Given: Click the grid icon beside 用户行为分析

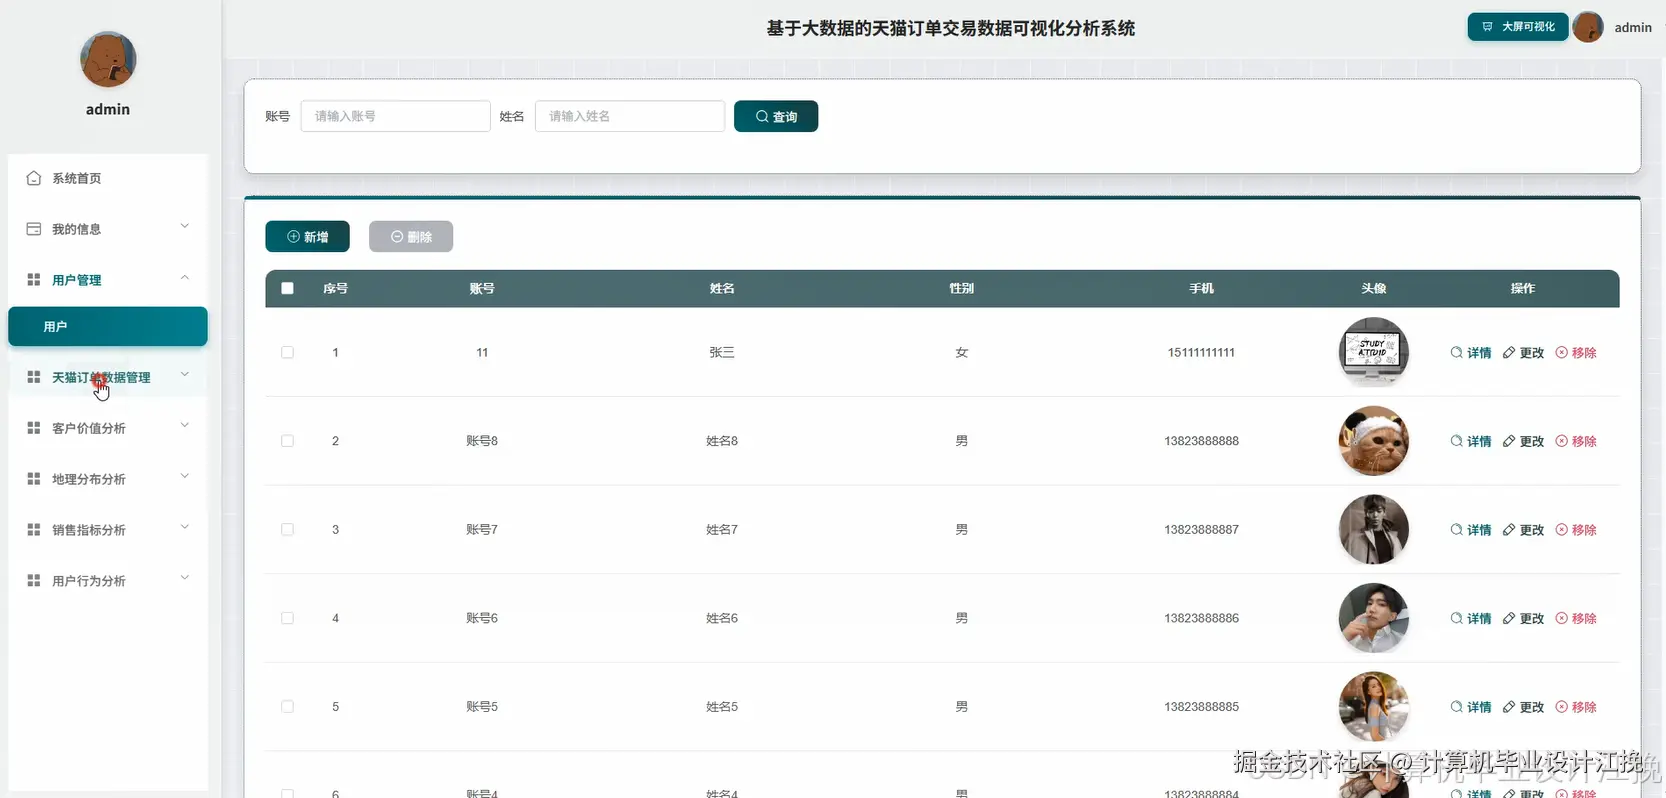Looking at the screenshot, I should (34, 581).
